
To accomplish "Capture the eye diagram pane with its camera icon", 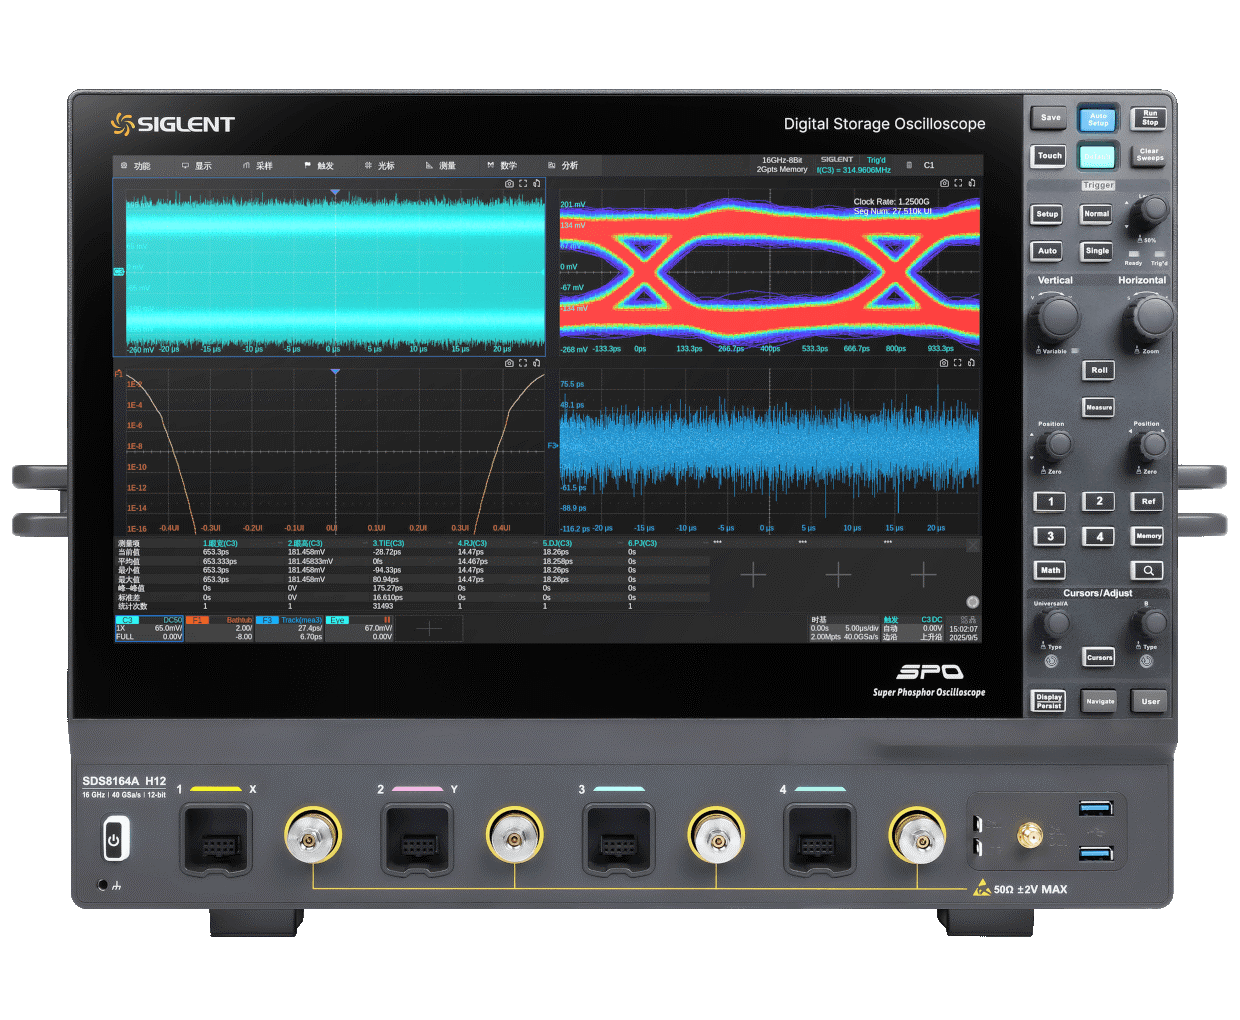I will pyautogui.click(x=944, y=184).
